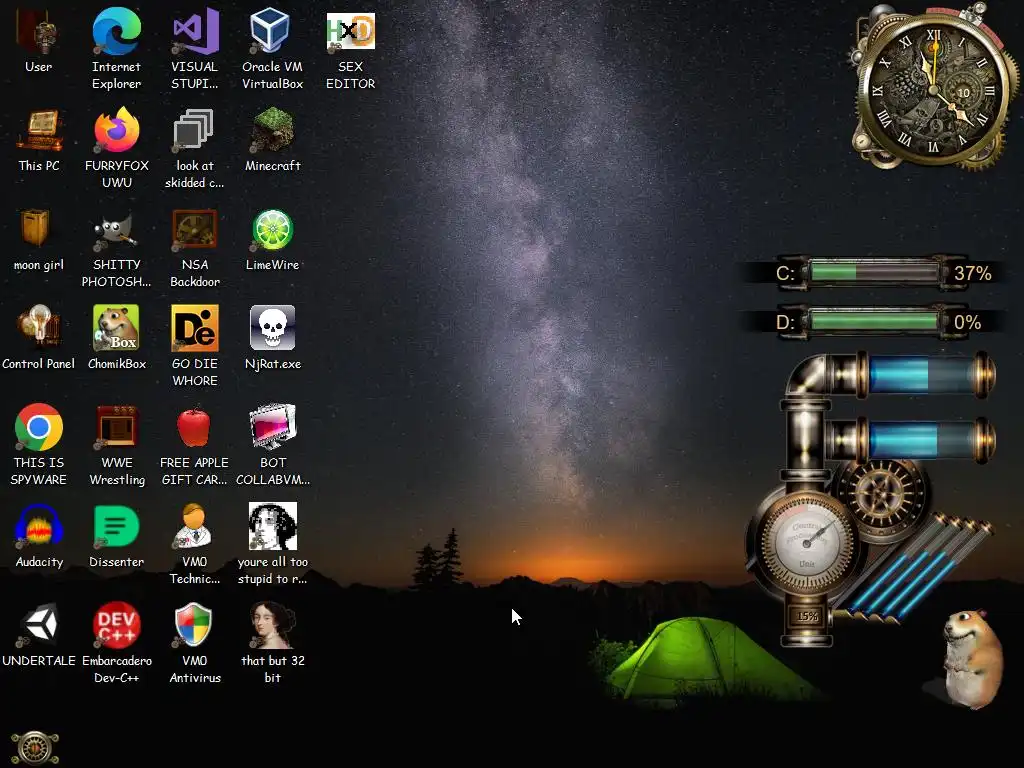The height and width of the screenshot is (768, 1024).
Task: Launch Oracle VM VirtualBox
Action: (272, 31)
